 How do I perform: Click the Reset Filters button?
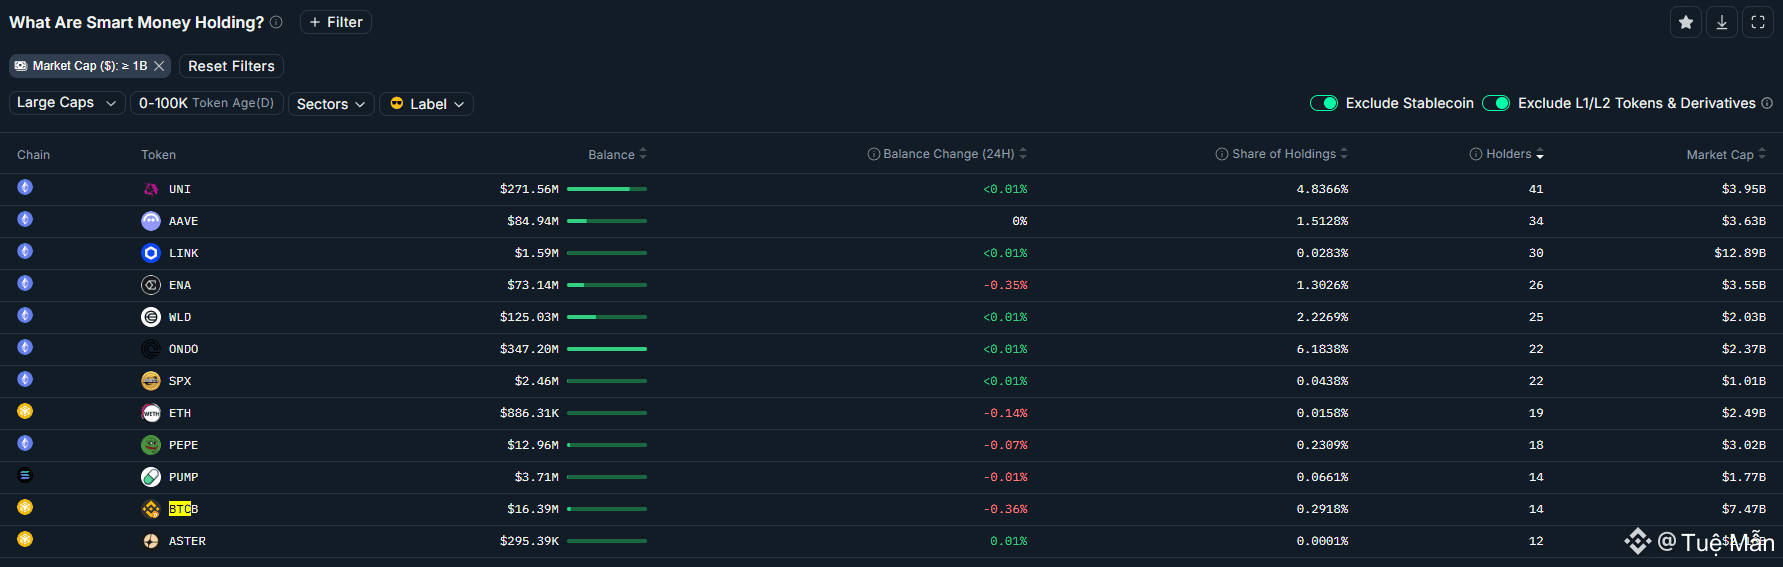click(x=231, y=66)
